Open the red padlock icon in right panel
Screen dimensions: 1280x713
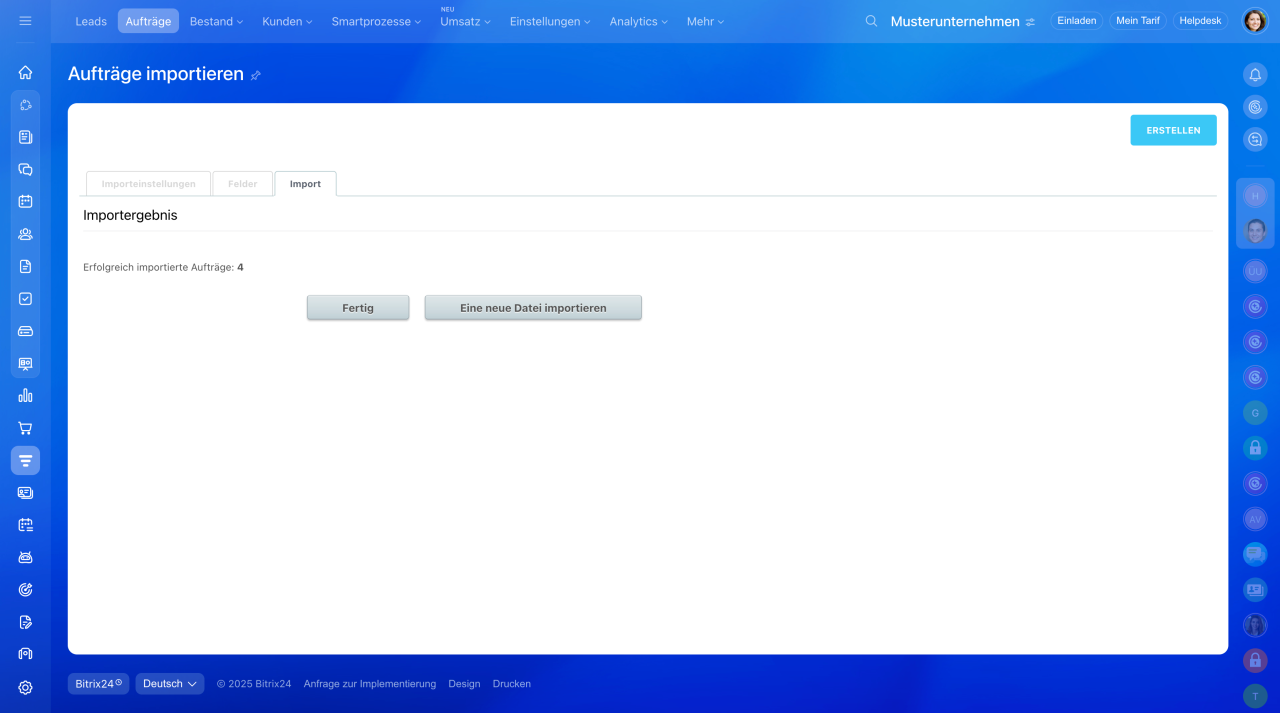point(1255,661)
